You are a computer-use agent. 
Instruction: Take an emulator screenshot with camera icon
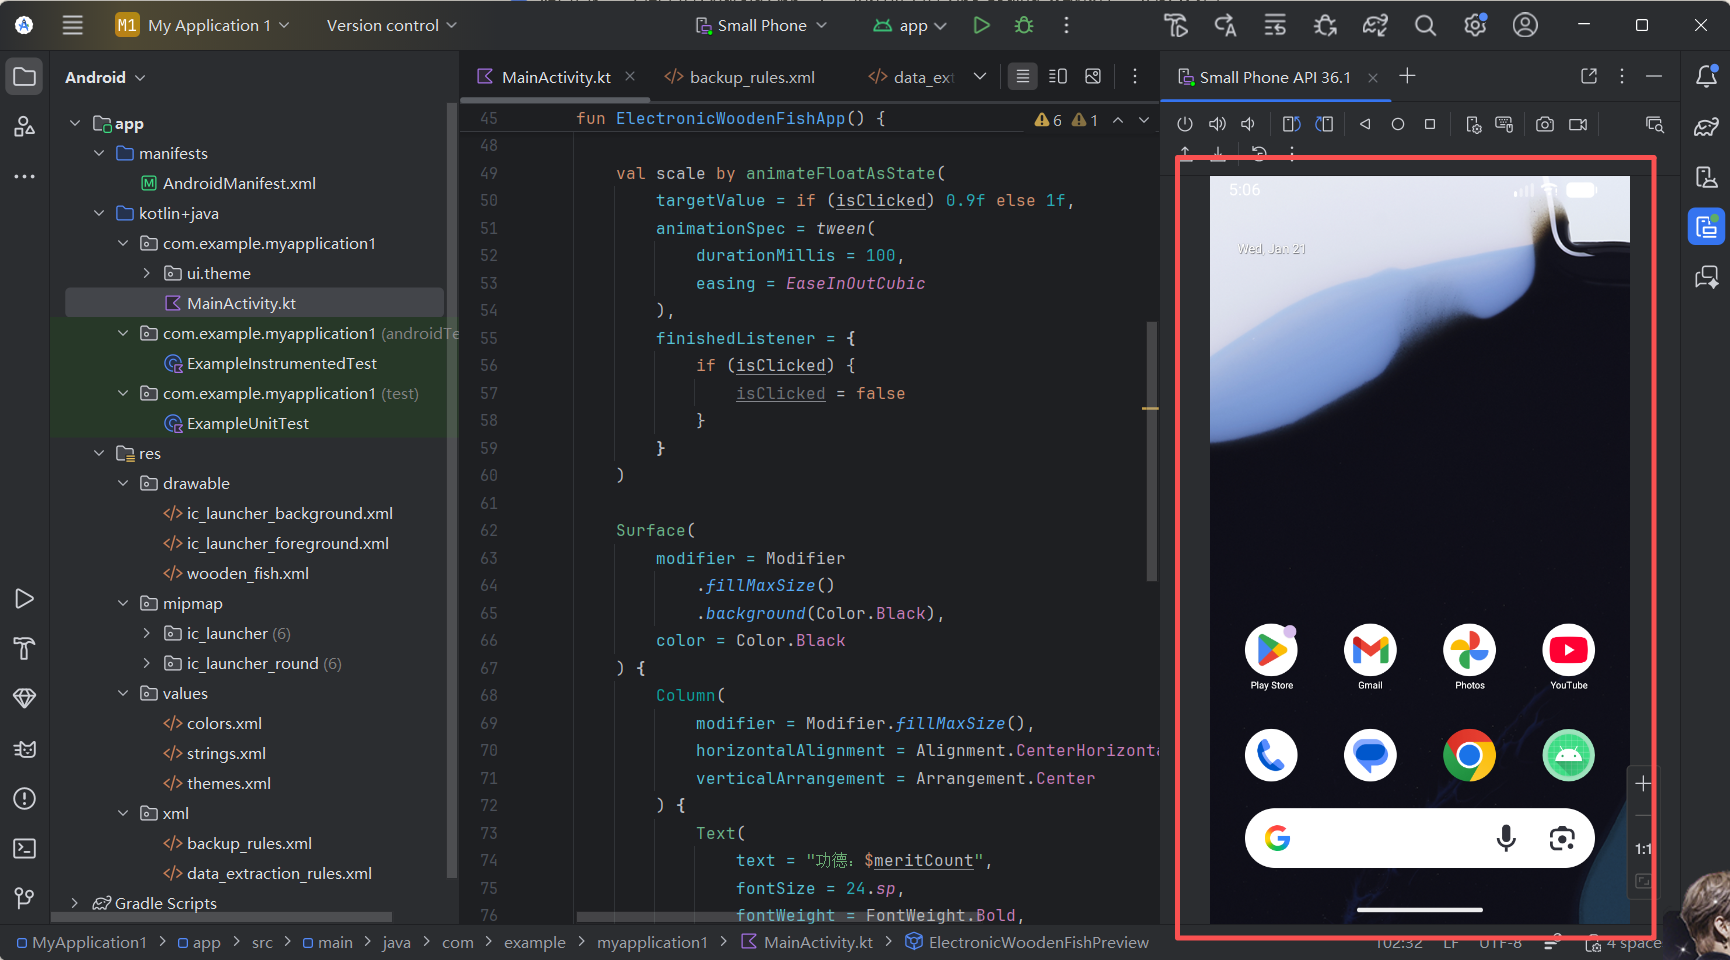[x=1545, y=124]
